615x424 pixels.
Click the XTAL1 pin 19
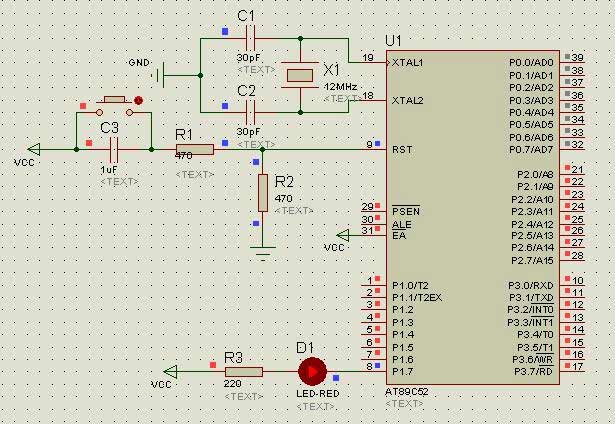[371, 62]
